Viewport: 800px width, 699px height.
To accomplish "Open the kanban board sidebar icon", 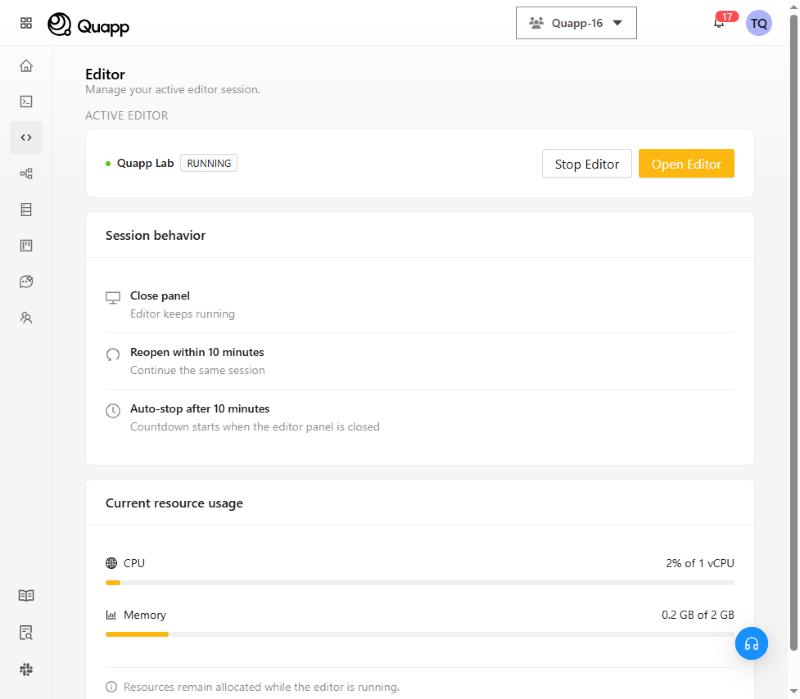I will [x=26, y=246].
